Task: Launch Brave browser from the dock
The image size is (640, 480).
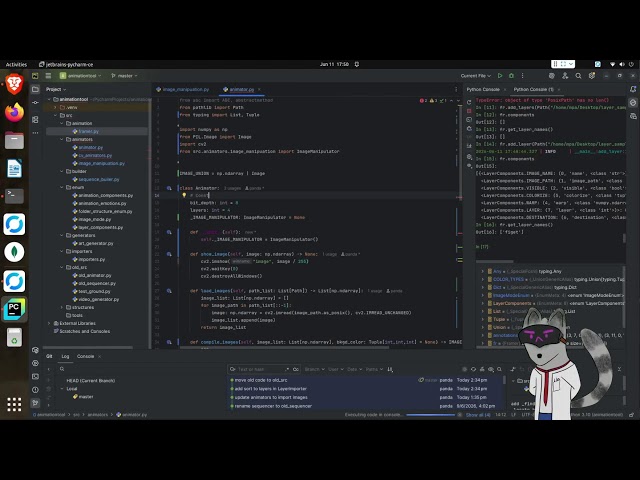Action: tap(14, 84)
